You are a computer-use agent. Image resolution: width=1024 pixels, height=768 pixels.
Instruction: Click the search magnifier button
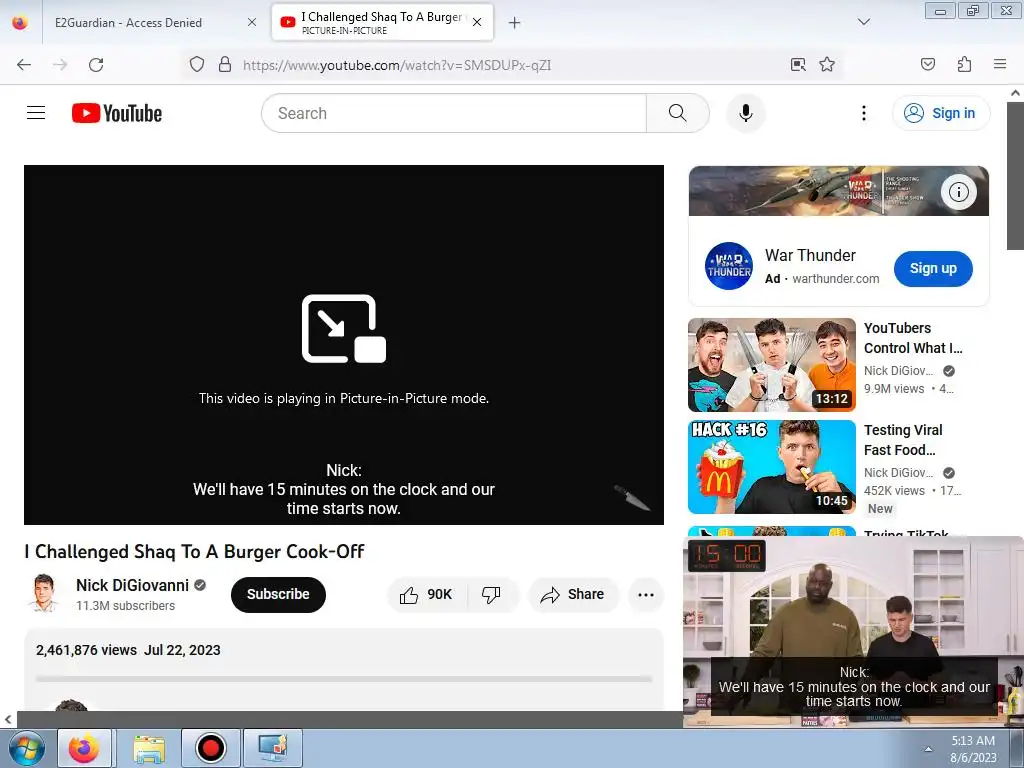[x=677, y=113]
